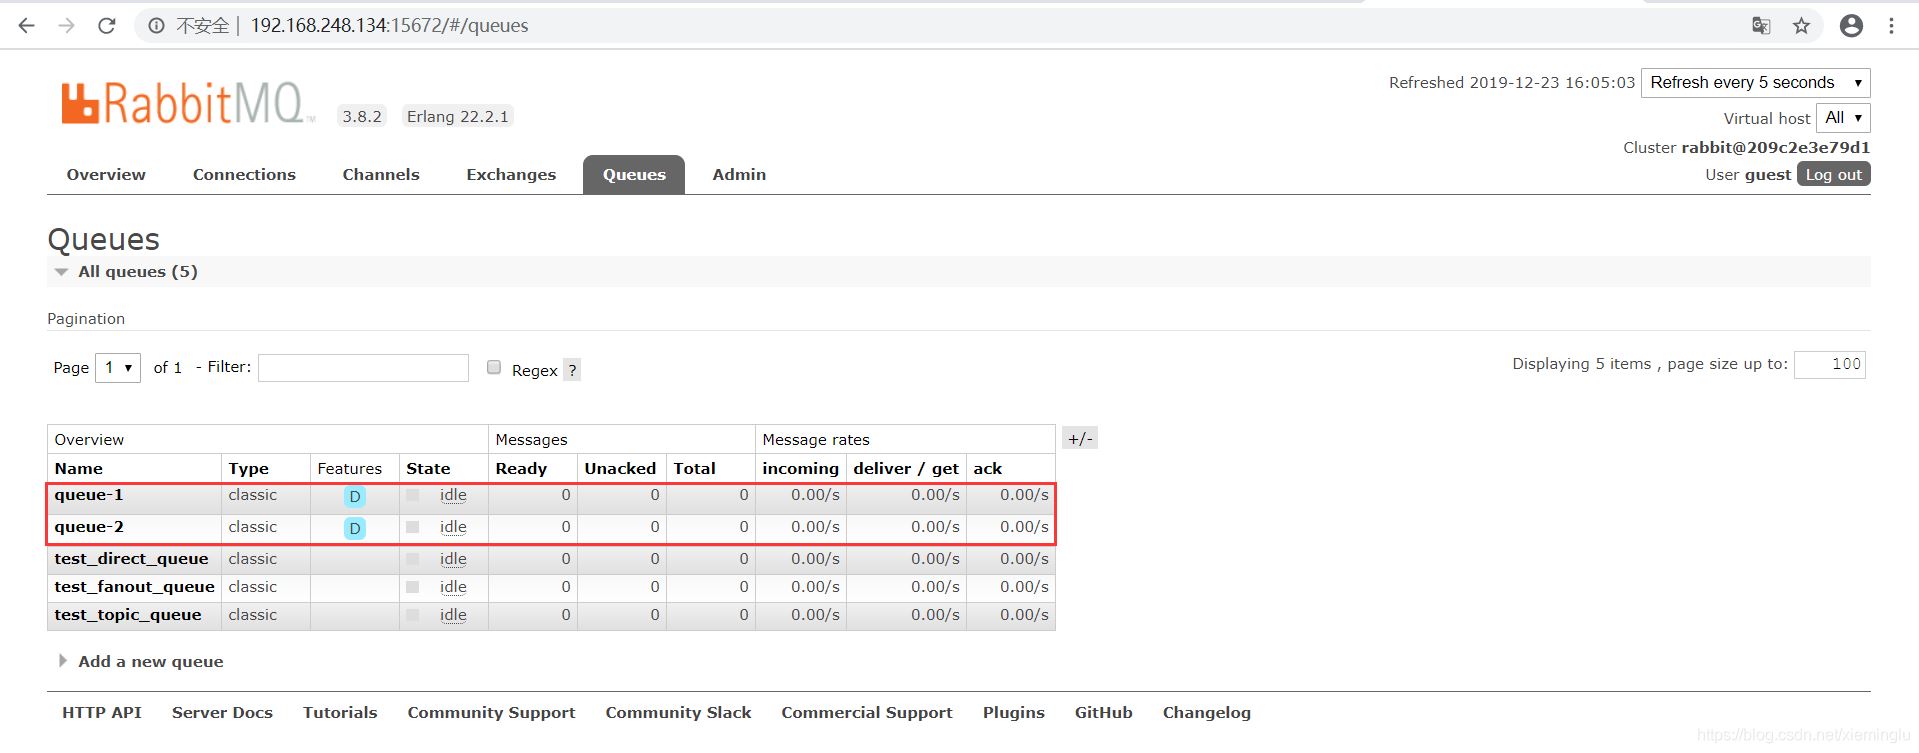Click the D durable badge for queue-1
The height and width of the screenshot is (753, 1919).
(x=355, y=497)
